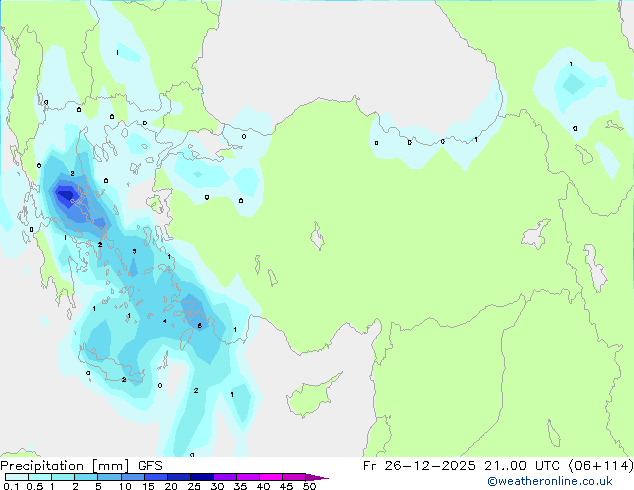Click the '50' legend scale label
The height and width of the screenshot is (490, 634).
(309, 486)
